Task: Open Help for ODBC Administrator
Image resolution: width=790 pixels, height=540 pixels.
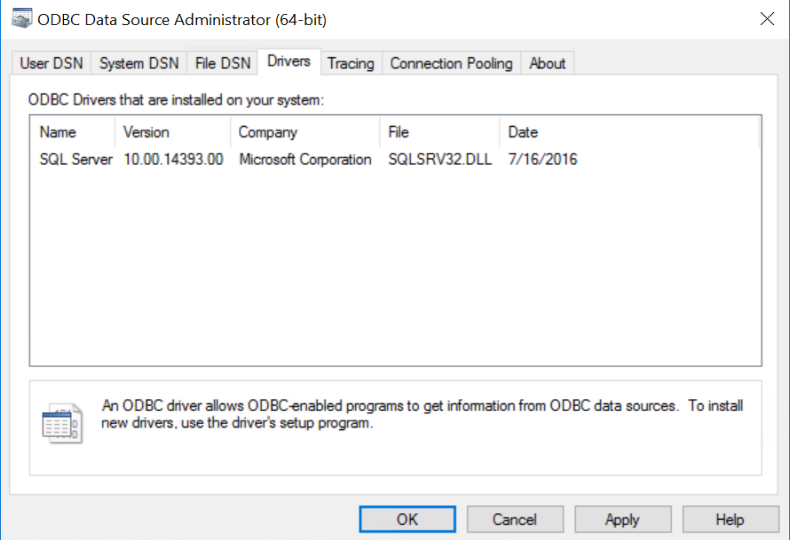Action: [x=731, y=519]
